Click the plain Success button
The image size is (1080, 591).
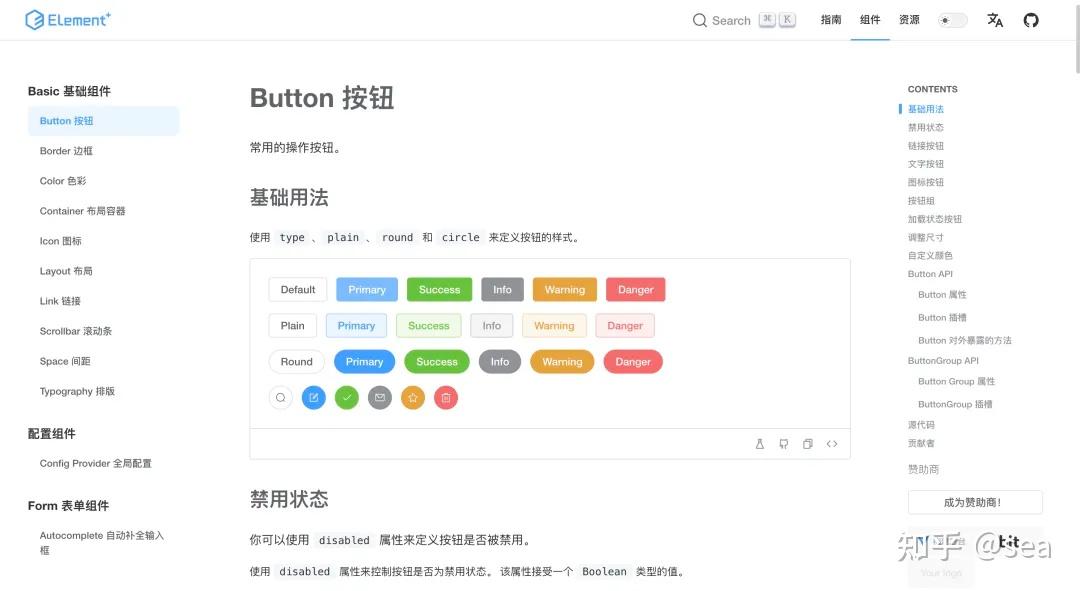coord(428,326)
